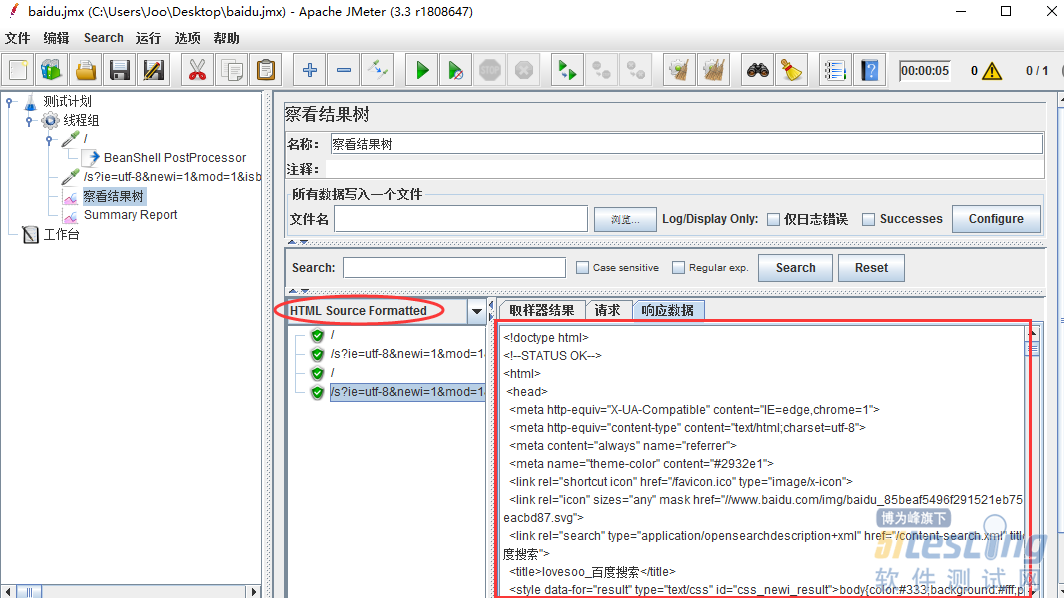The height and width of the screenshot is (598, 1064).
Task: Open Help with question mark icon
Action: (869, 70)
